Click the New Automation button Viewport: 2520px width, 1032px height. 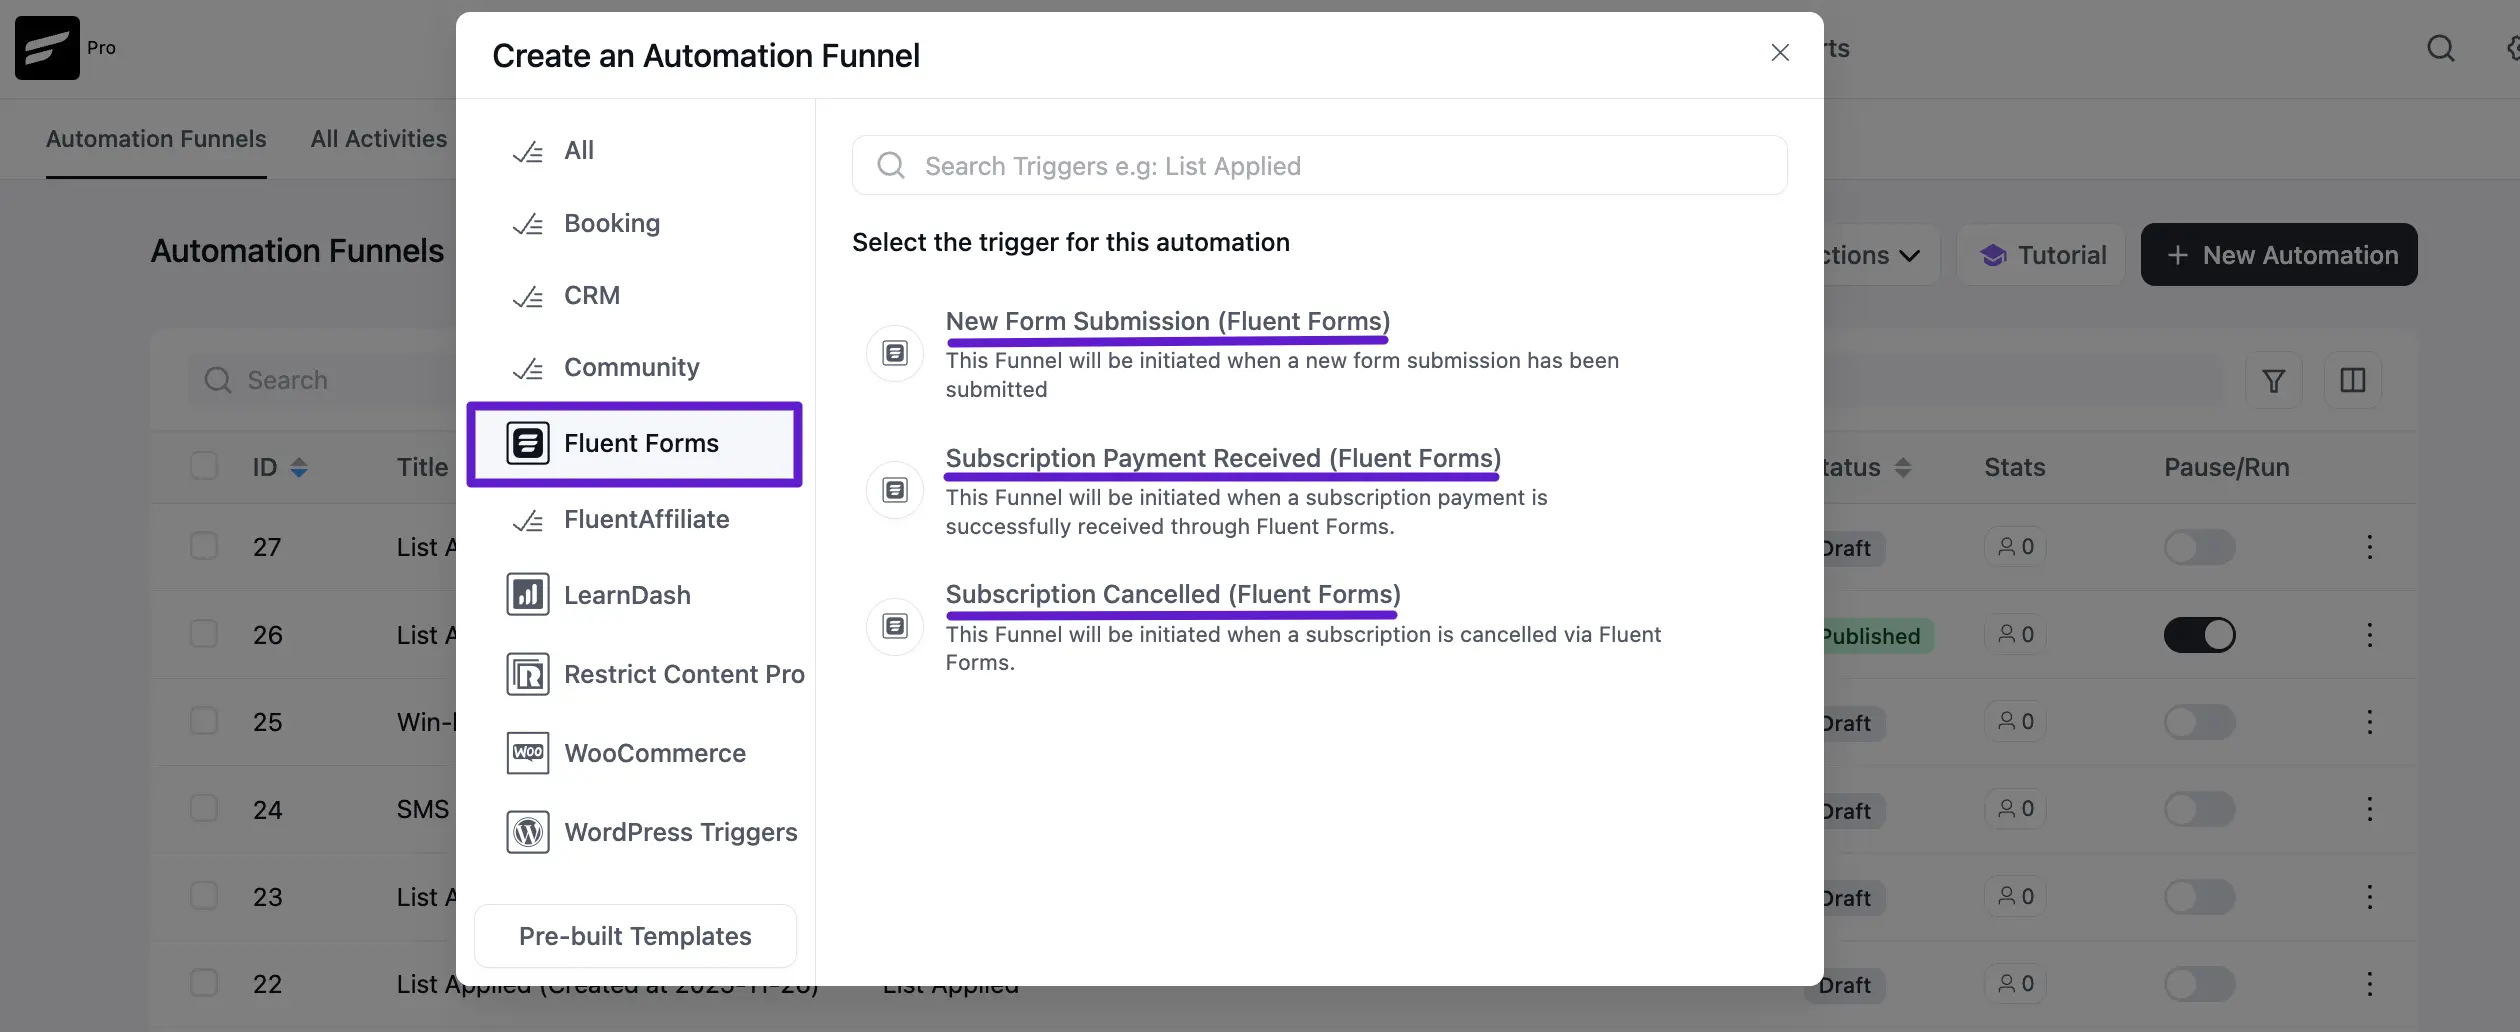tap(2279, 255)
